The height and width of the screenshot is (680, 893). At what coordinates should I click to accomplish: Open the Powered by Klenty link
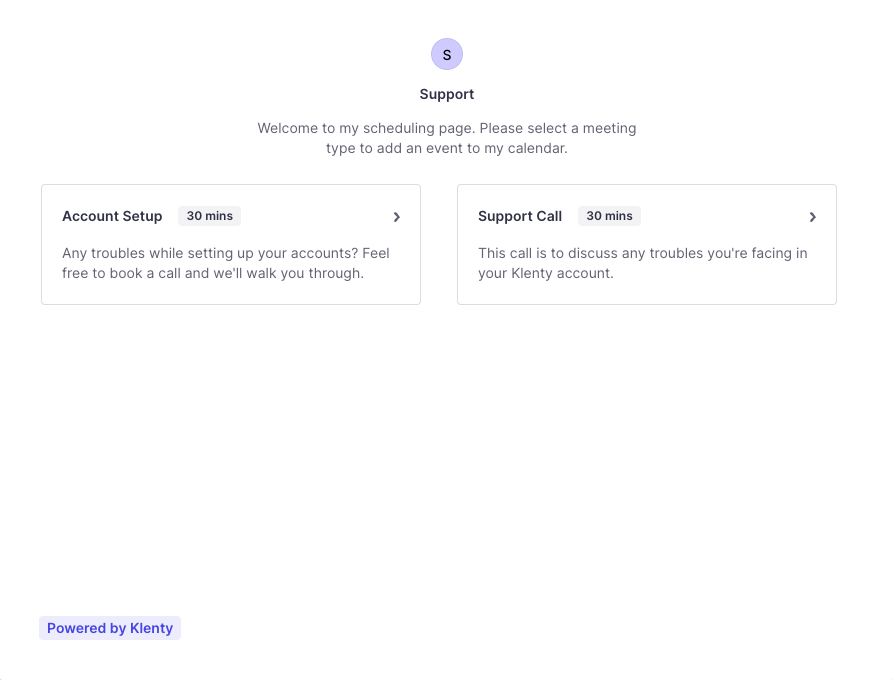(110, 628)
